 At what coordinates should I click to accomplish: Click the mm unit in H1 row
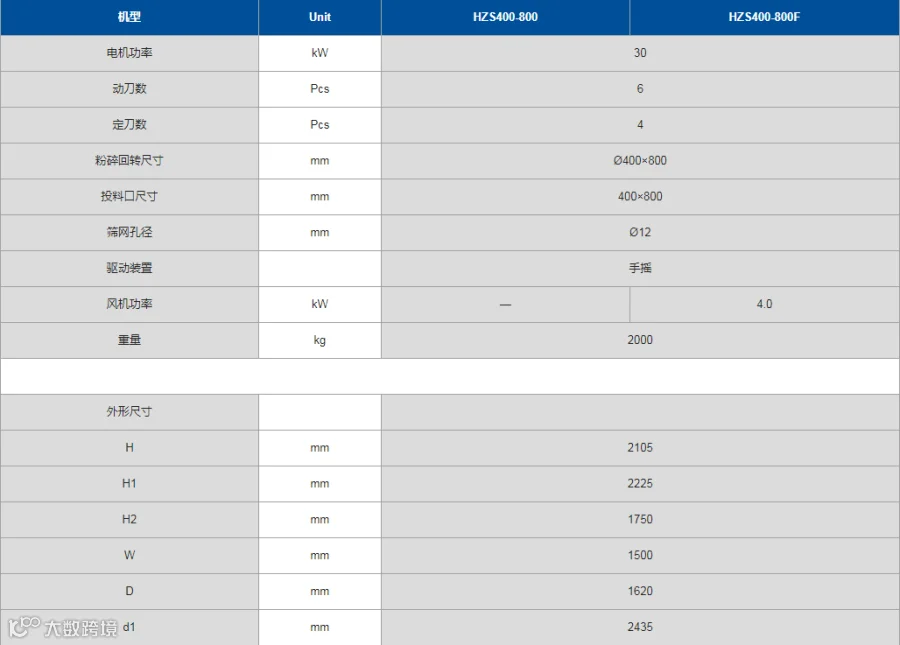pos(320,484)
